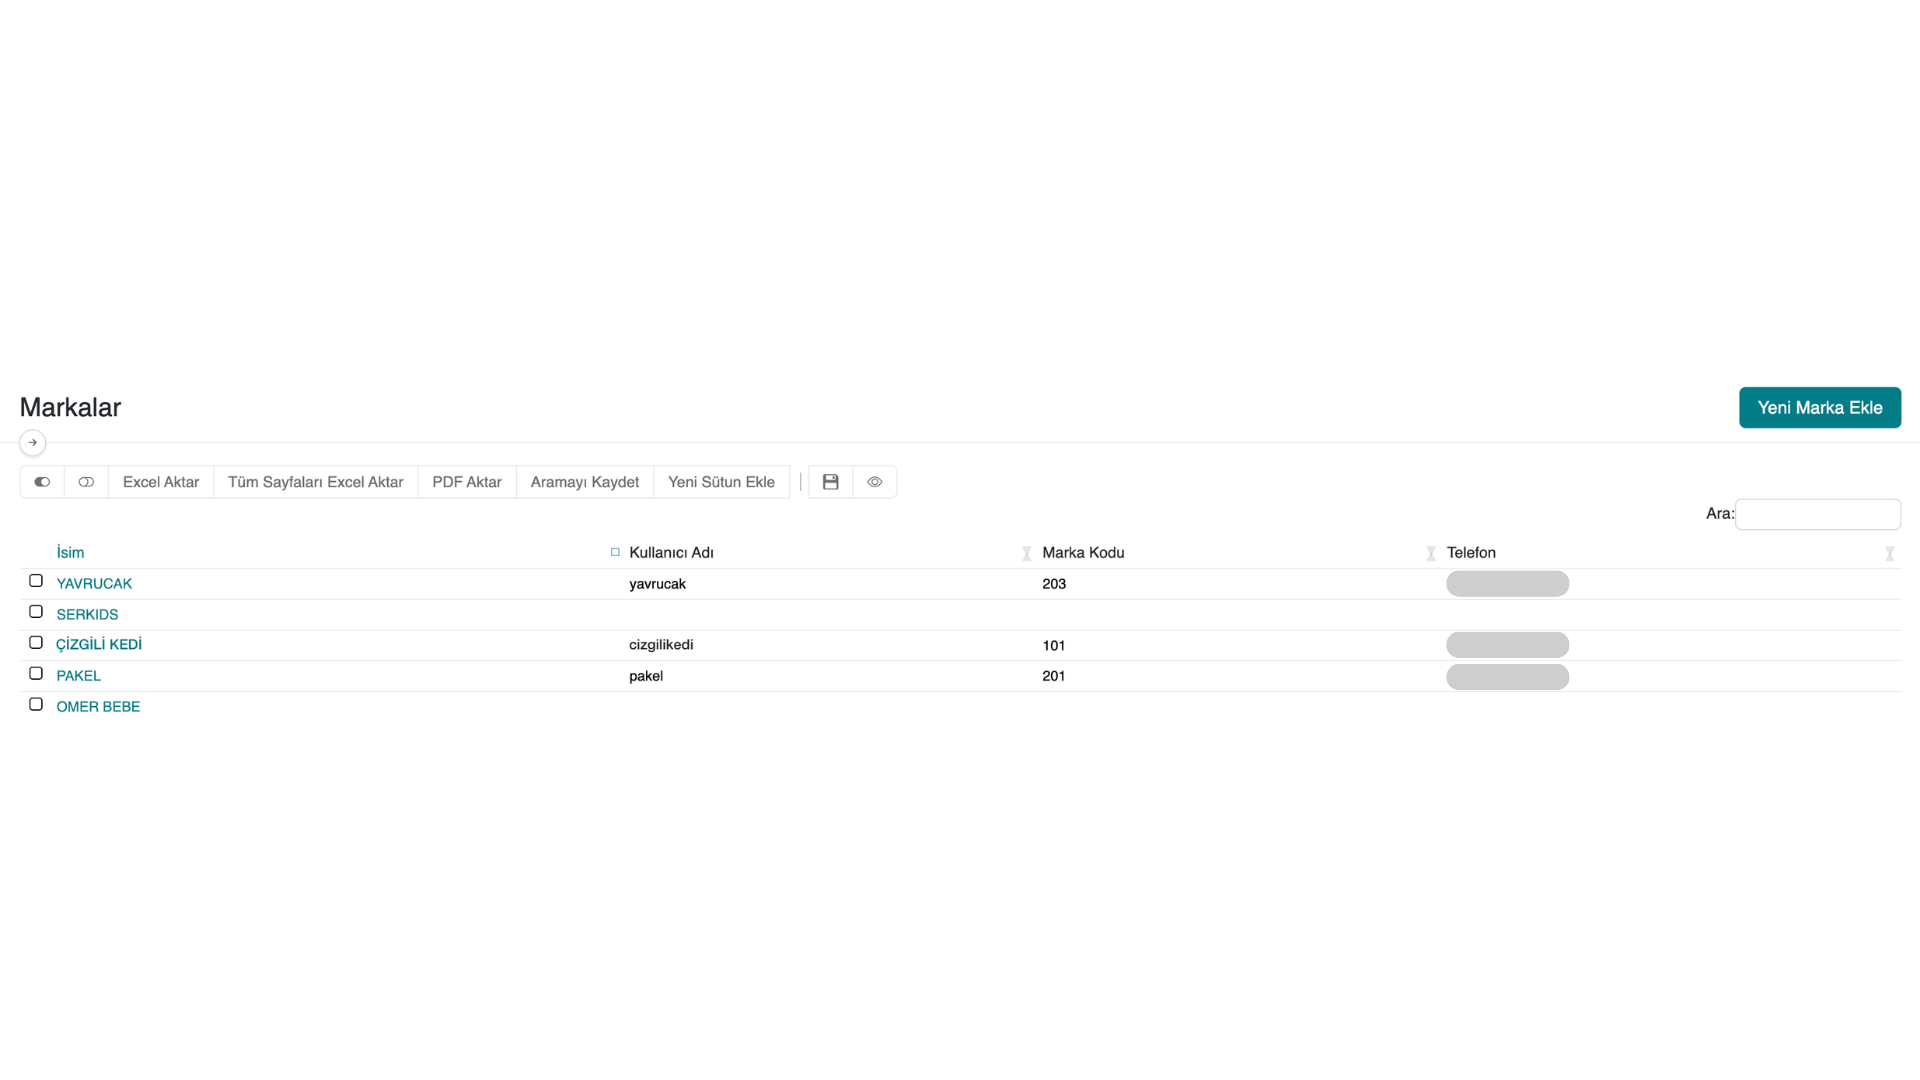Image resolution: width=1920 pixels, height=1080 pixels.
Task: Click sort icon on Telefon column
Action: (1889, 553)
